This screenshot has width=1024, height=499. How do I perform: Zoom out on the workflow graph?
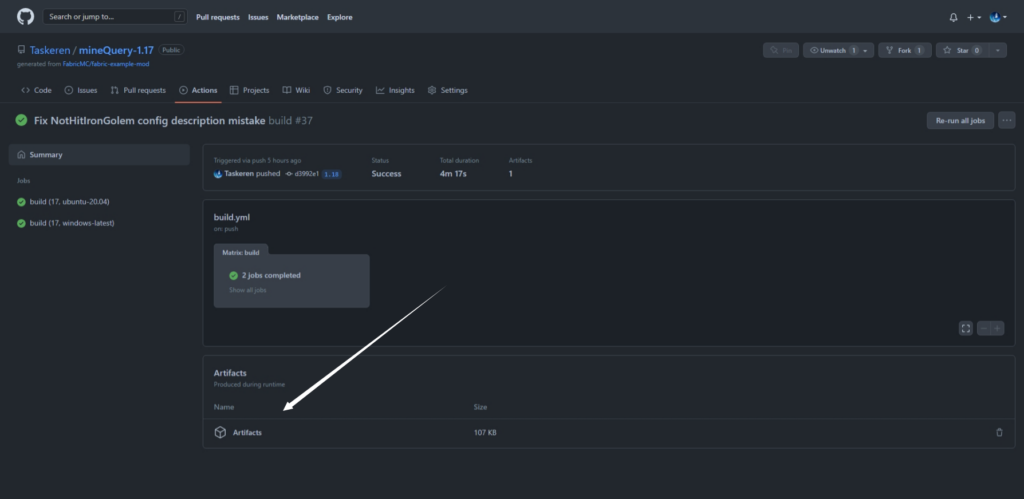(x=984, y=327)
